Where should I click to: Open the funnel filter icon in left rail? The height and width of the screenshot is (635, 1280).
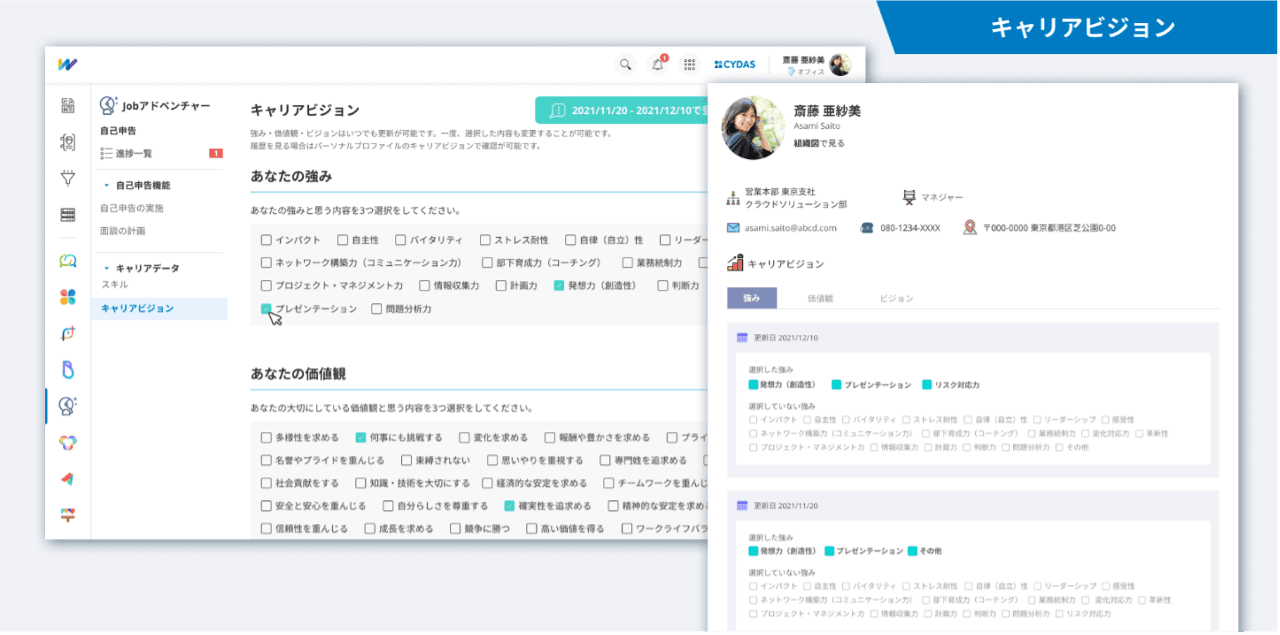point(68,178)
